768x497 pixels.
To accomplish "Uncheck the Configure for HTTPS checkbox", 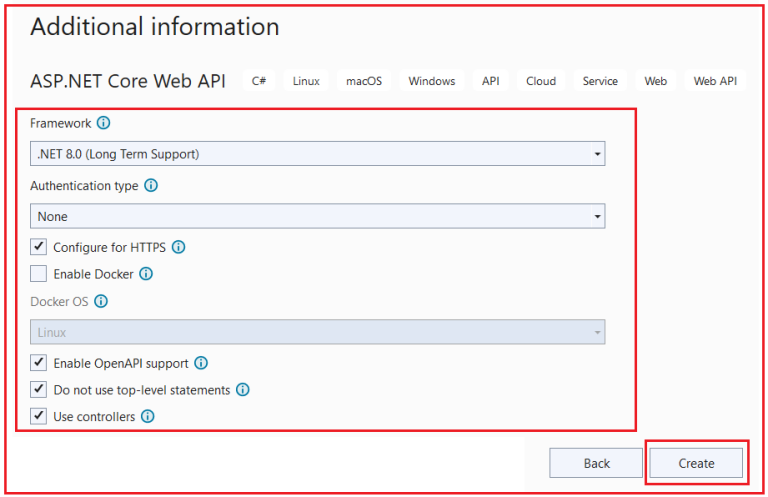I will 39,247.
